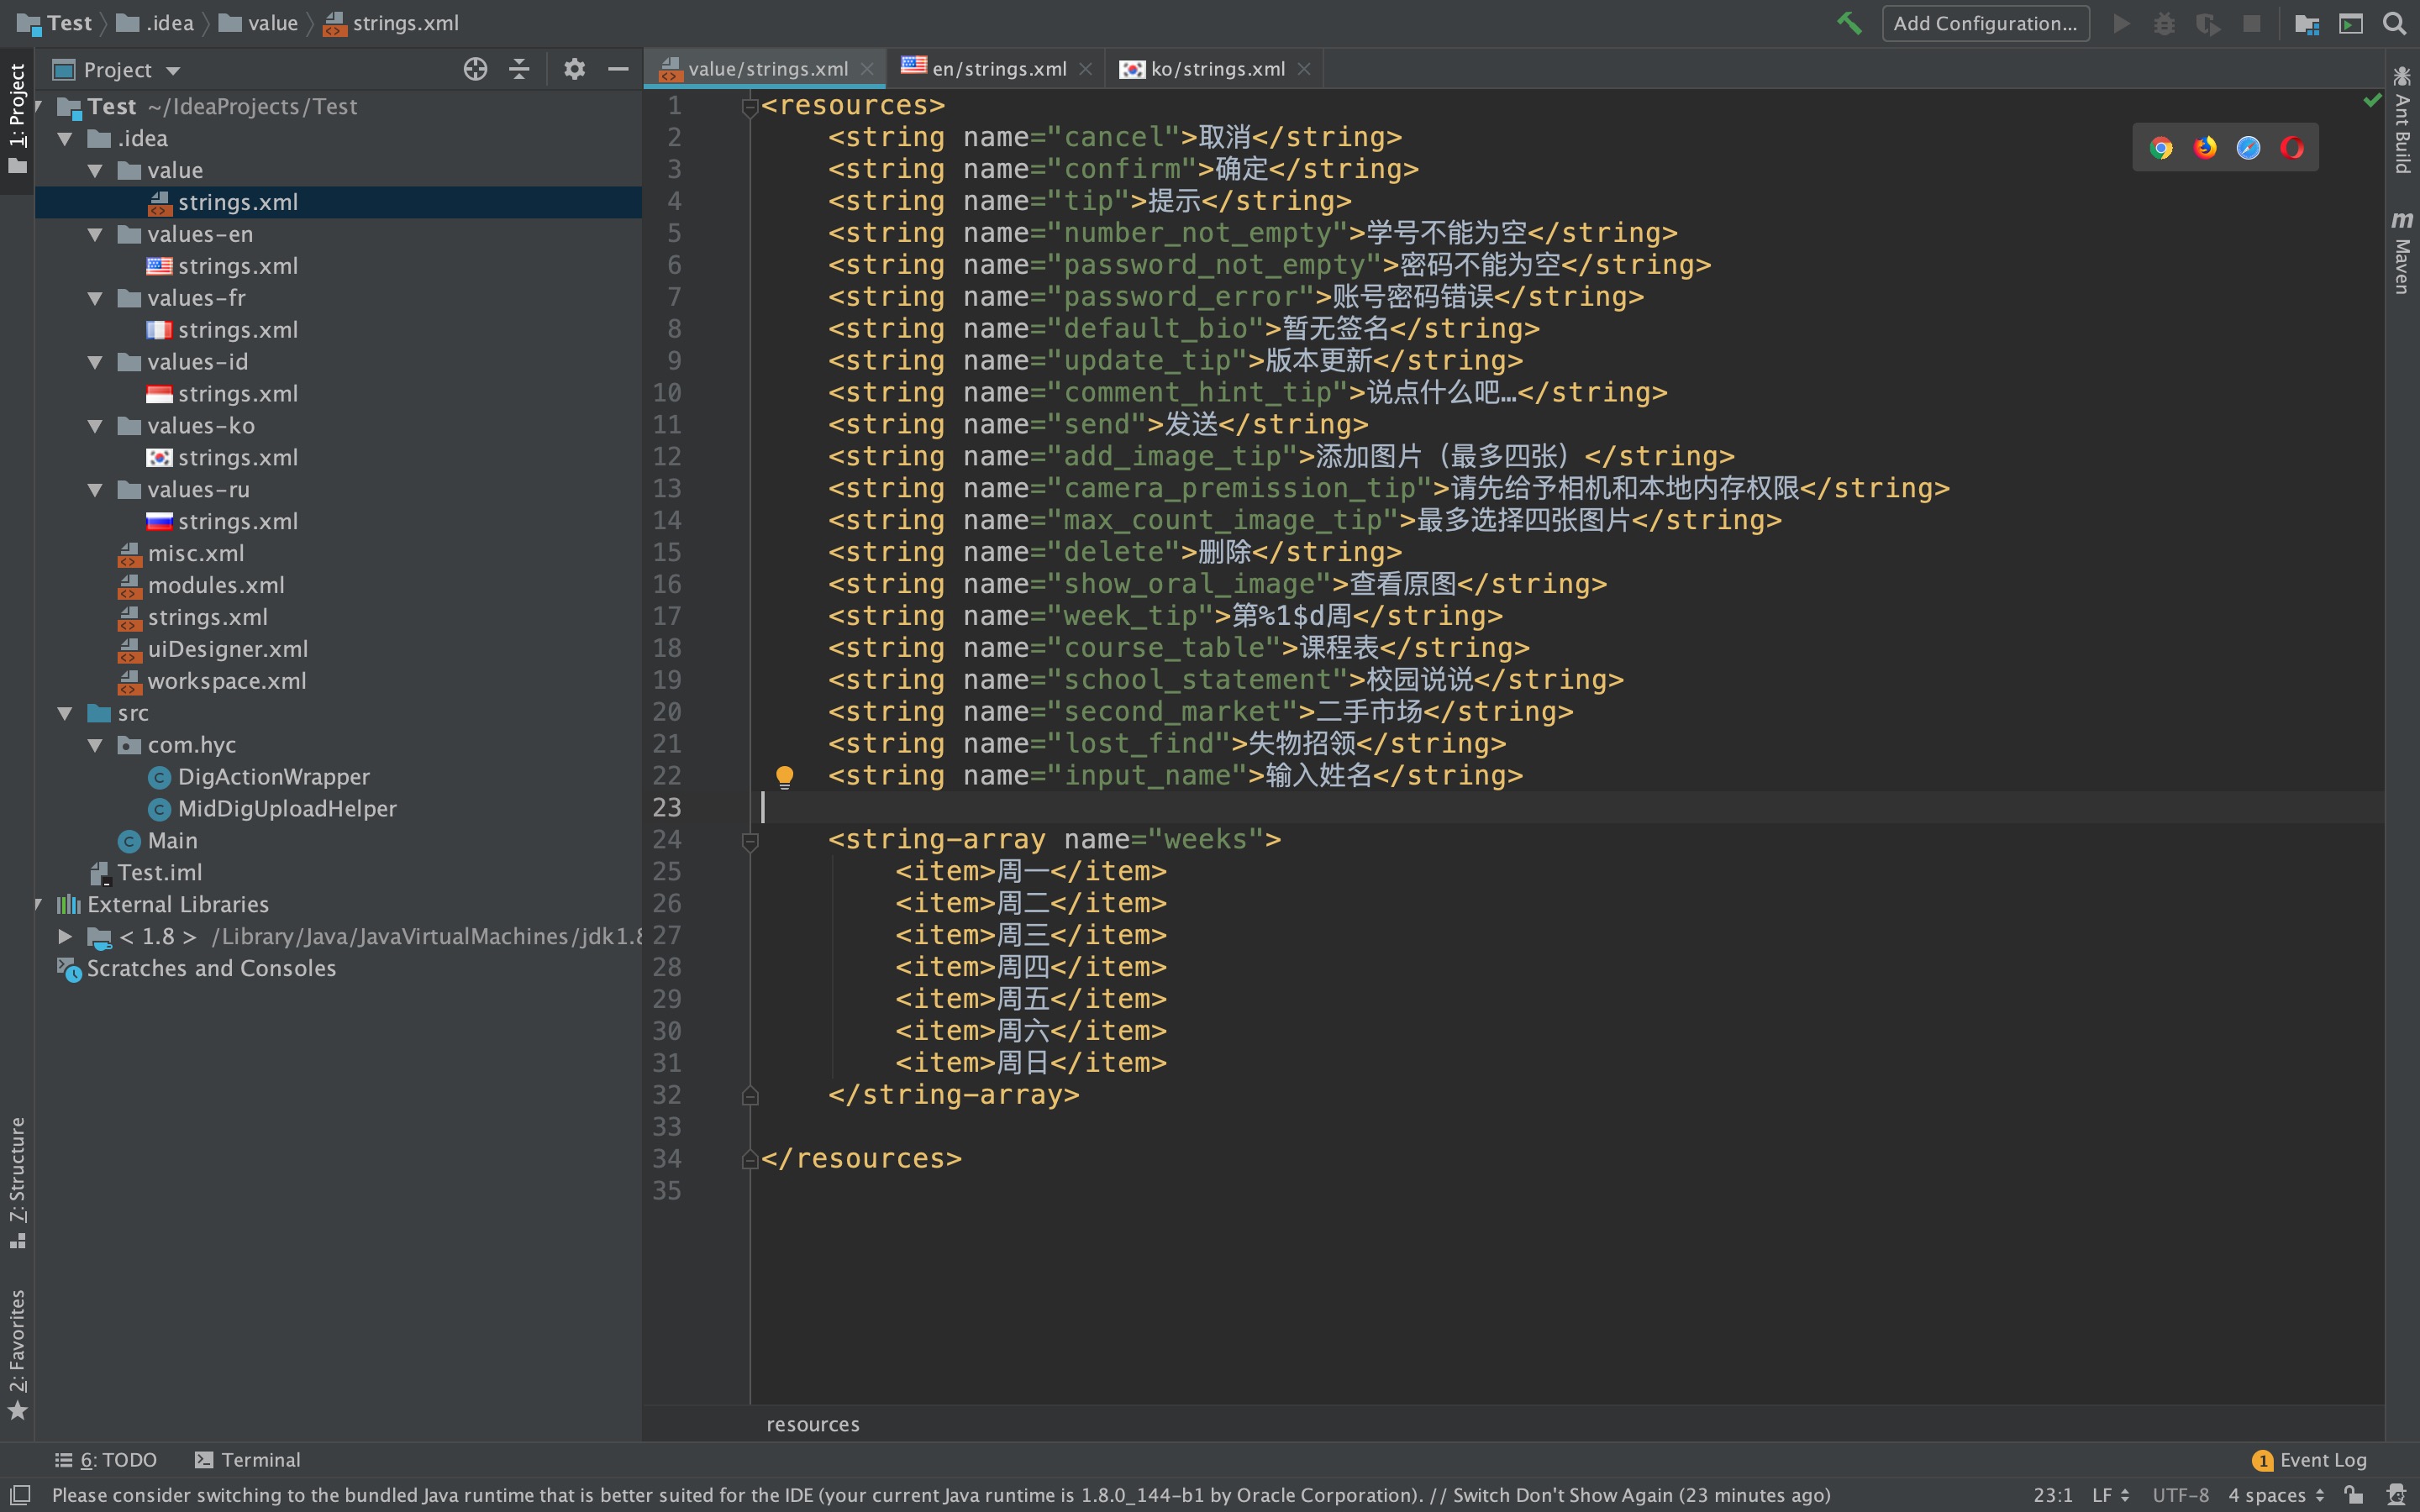Click the Search Everywhere magnifier icon
The width and height of the screenshot is (2420, 1512).
[x=2394, y=23]
